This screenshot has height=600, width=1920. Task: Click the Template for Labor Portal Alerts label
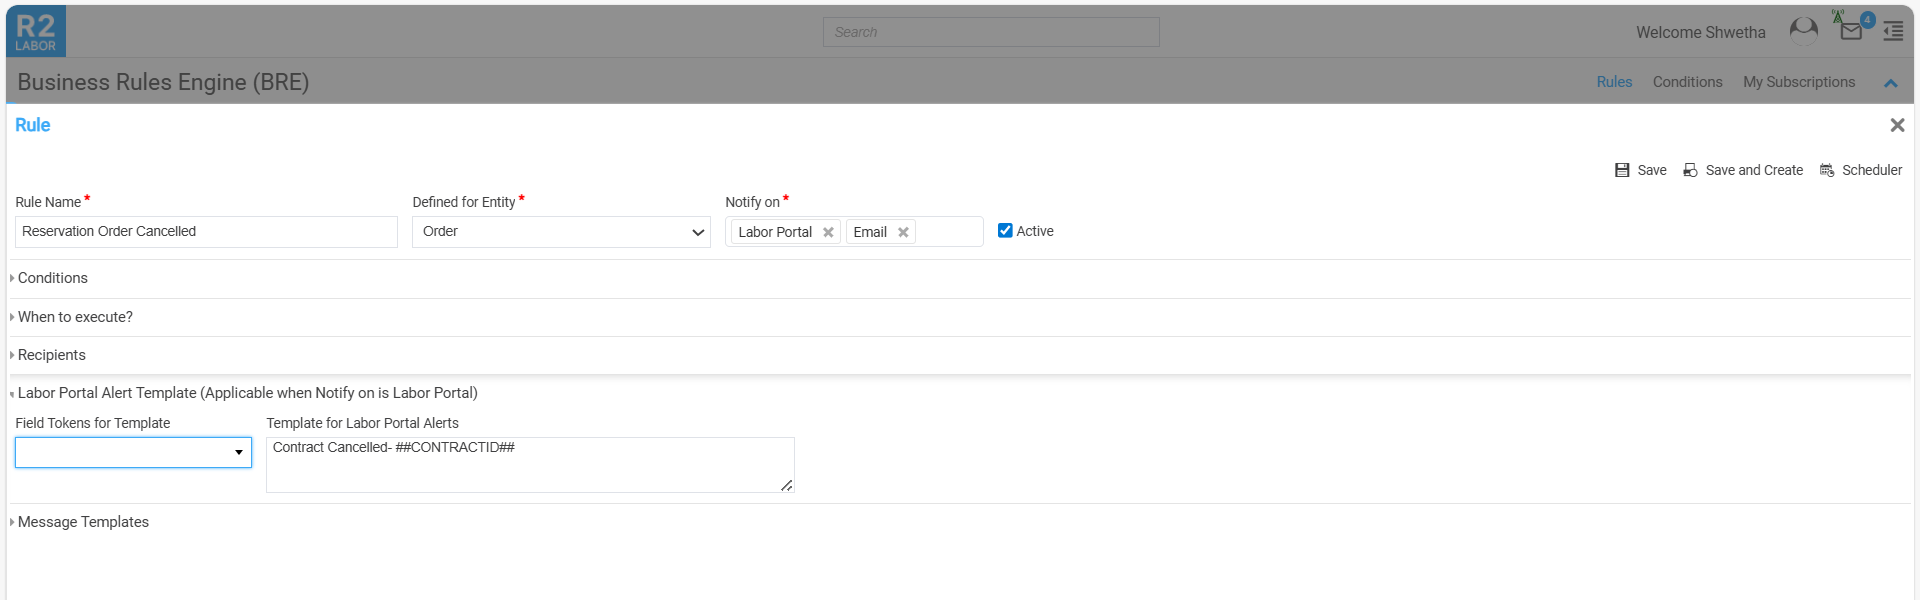coord(362,423)
